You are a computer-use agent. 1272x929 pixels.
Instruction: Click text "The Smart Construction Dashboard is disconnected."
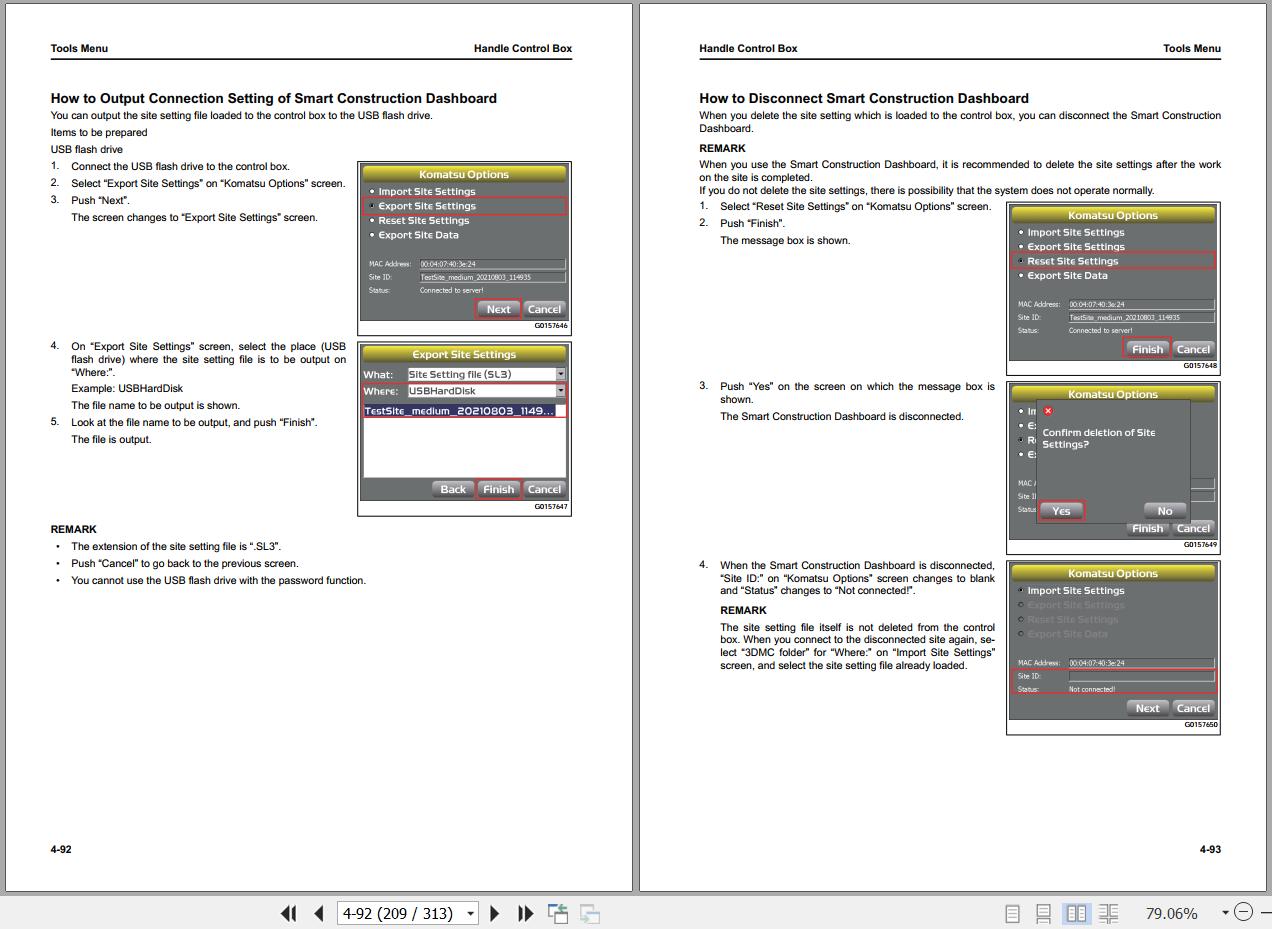842,416
